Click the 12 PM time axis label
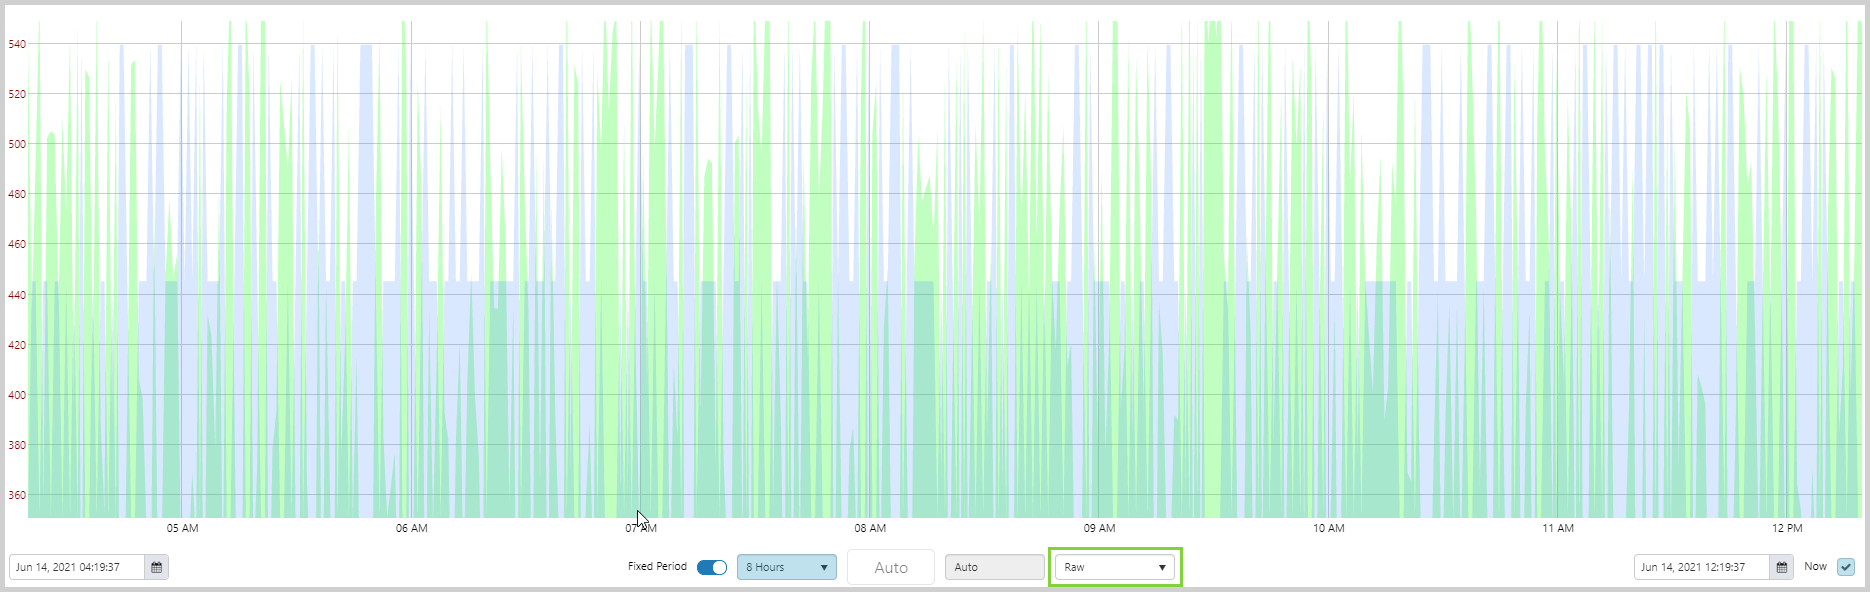The image size is (1870, 592). coord(1787,528)
